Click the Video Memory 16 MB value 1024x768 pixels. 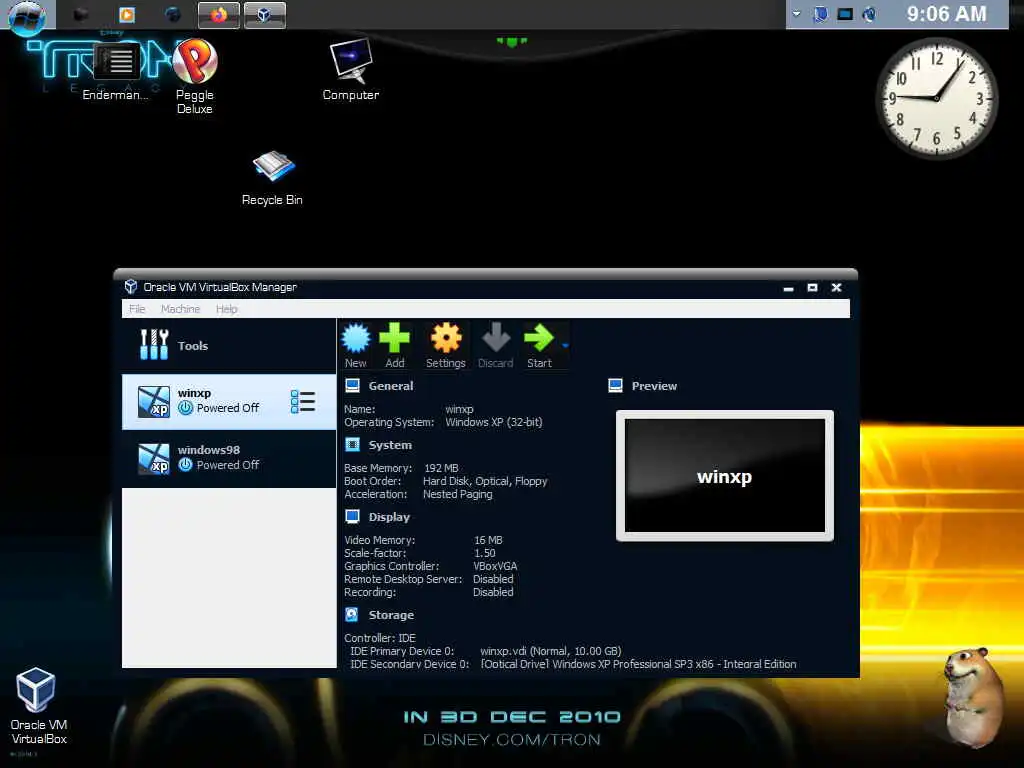coord(488,540)
